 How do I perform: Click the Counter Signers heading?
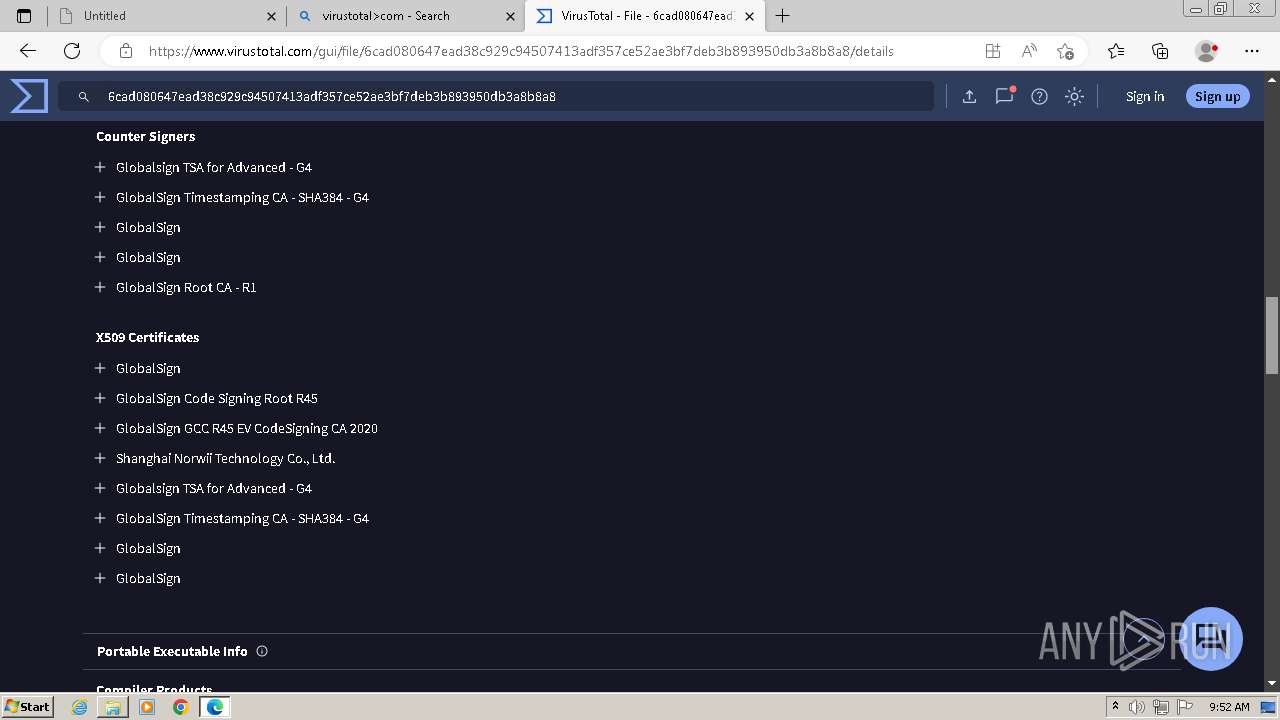[x=146, y=136]
